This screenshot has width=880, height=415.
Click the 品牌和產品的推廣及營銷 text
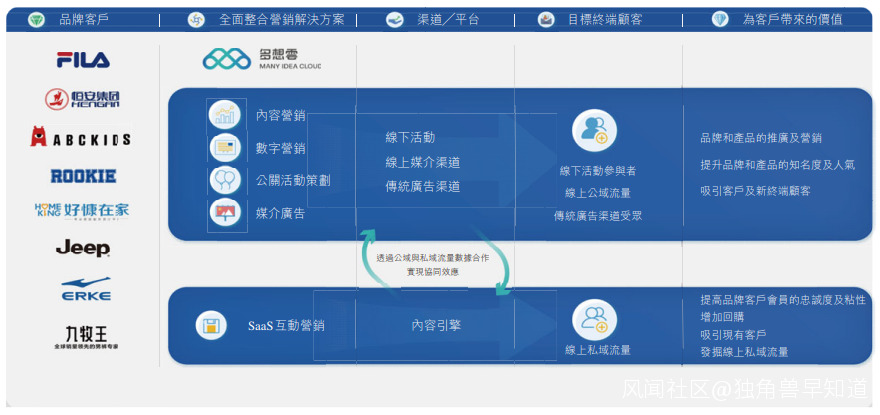pyautogui.click(x=761, y=139)
